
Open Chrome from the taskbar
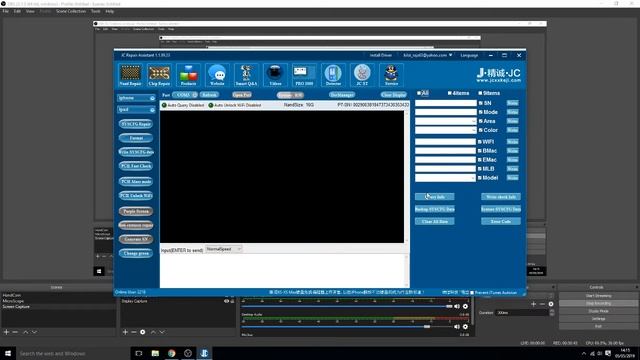pos(171,353)
